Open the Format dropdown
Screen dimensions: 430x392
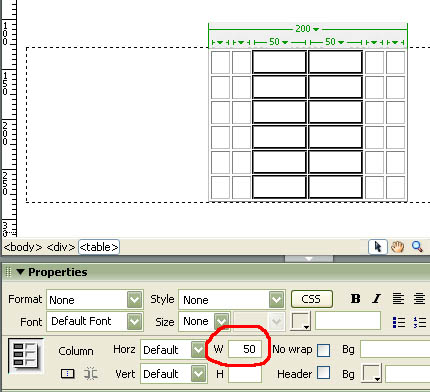[134, 299]
